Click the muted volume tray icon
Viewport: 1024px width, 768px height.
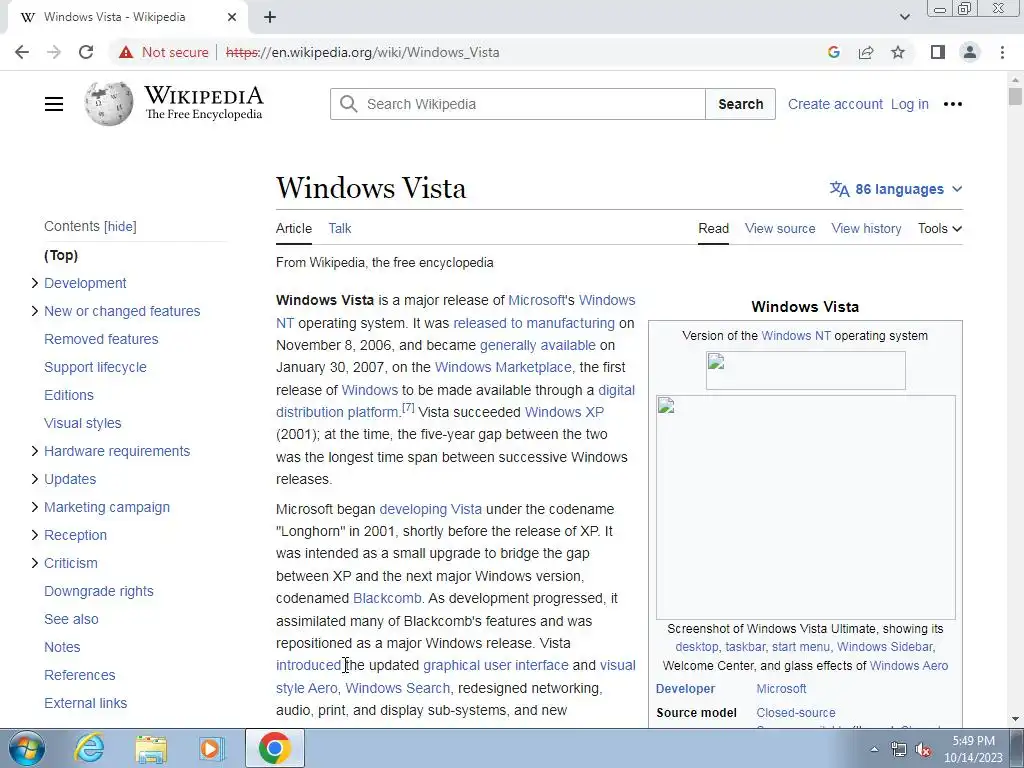(923, 750)
